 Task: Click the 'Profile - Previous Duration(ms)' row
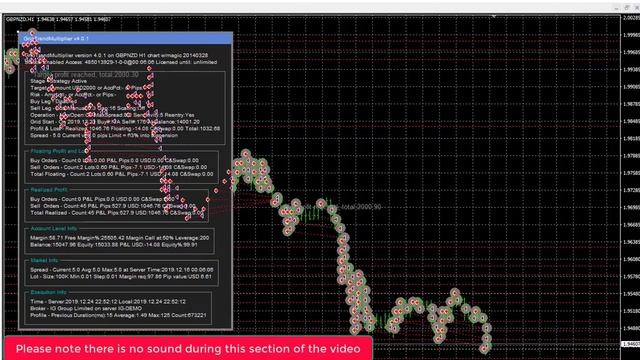pyautogui.click(x=118, y=315)
